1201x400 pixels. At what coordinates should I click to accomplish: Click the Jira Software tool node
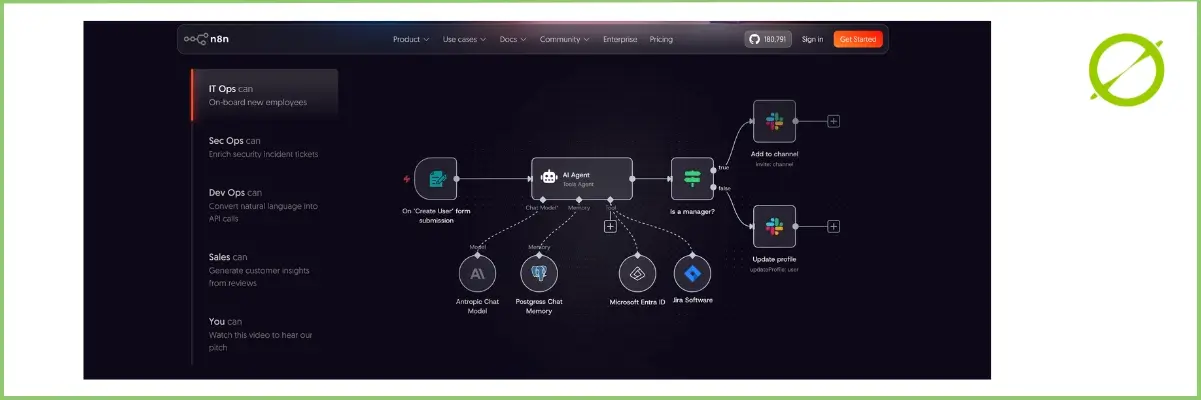pyautogui.click(x=691, y=273)
